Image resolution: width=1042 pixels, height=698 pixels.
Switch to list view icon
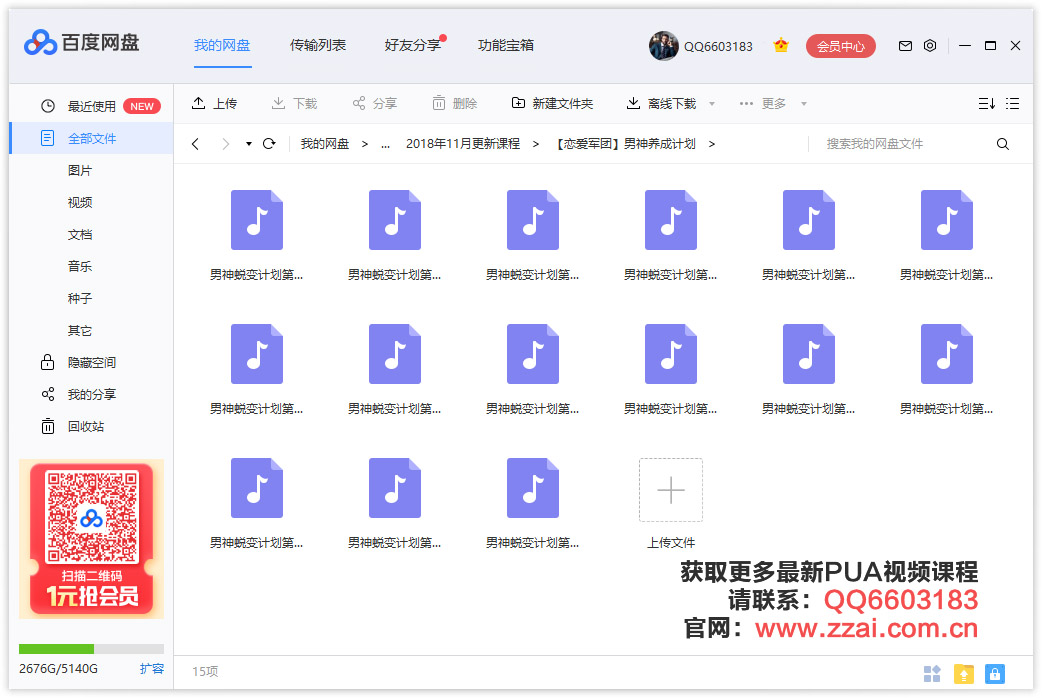pos(1012,104)
